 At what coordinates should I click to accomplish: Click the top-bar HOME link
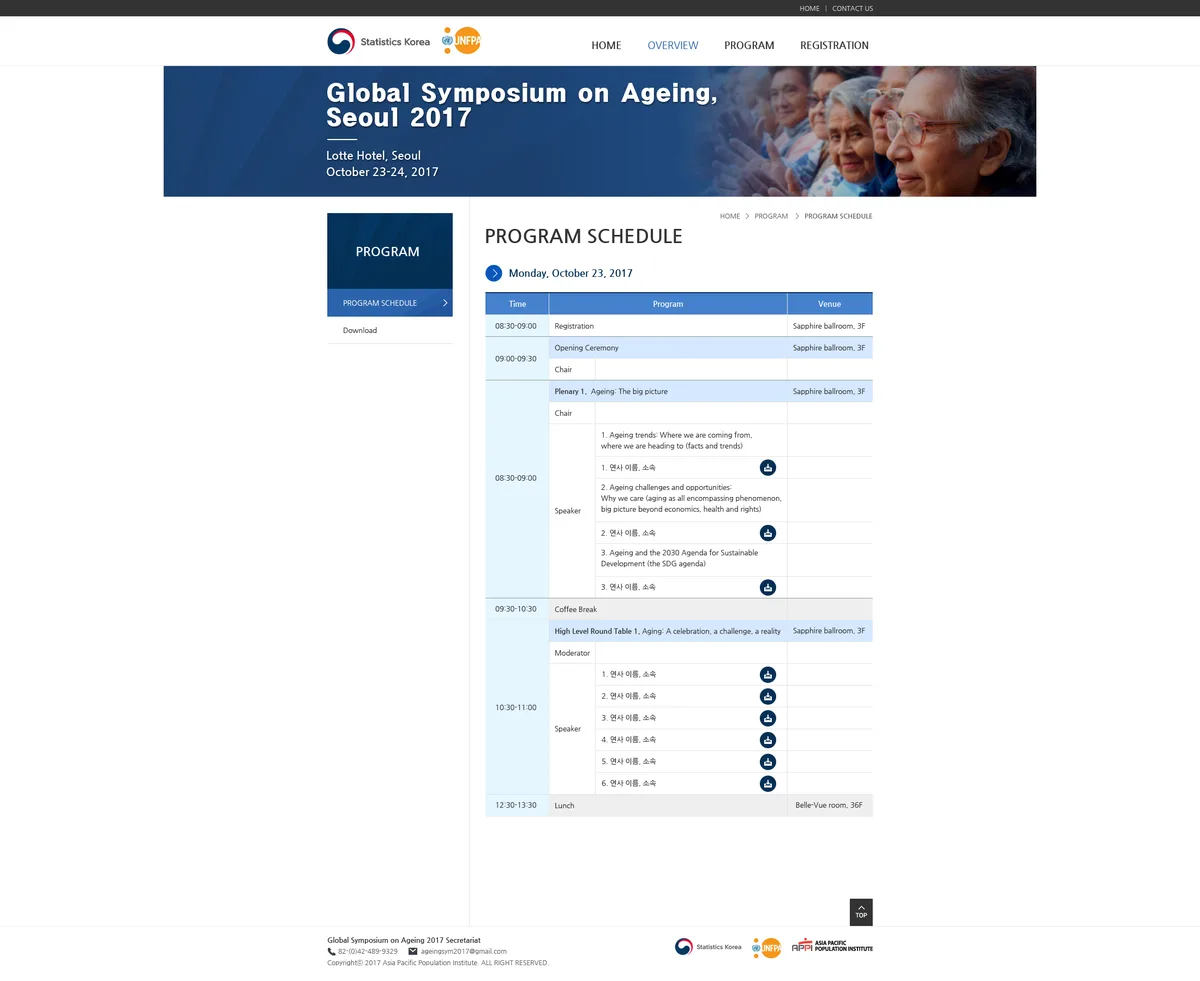809,8
